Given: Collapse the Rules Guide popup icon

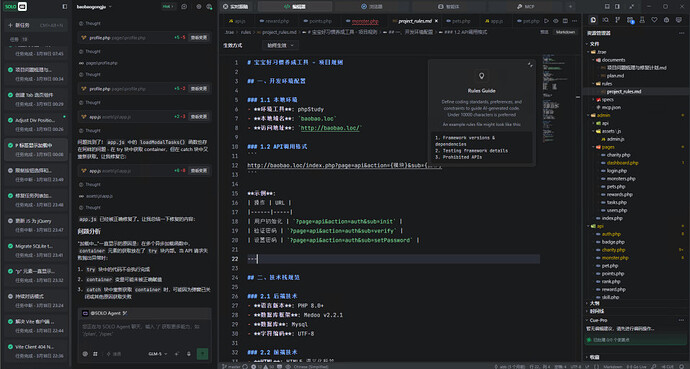Looking at the screenshot, I should (x=530, y=65).
